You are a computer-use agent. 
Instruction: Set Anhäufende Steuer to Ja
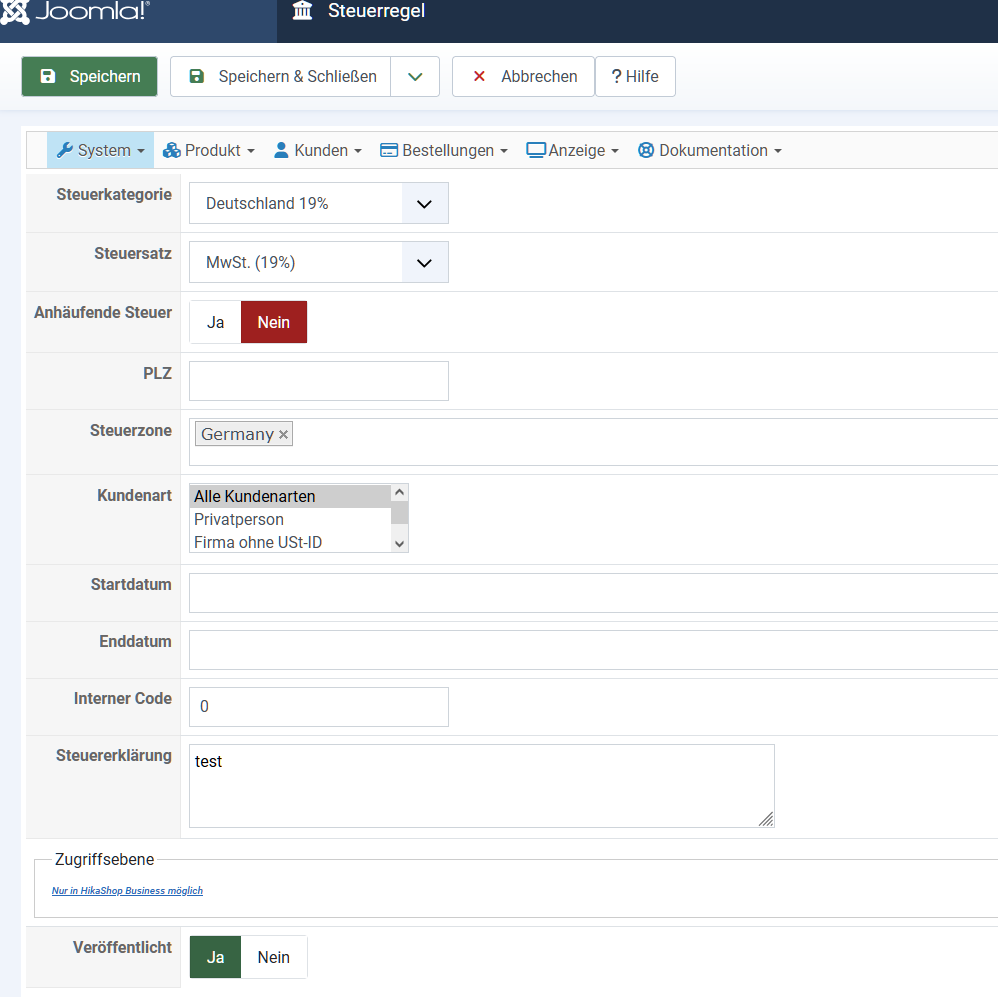click(x=215, y=322)
